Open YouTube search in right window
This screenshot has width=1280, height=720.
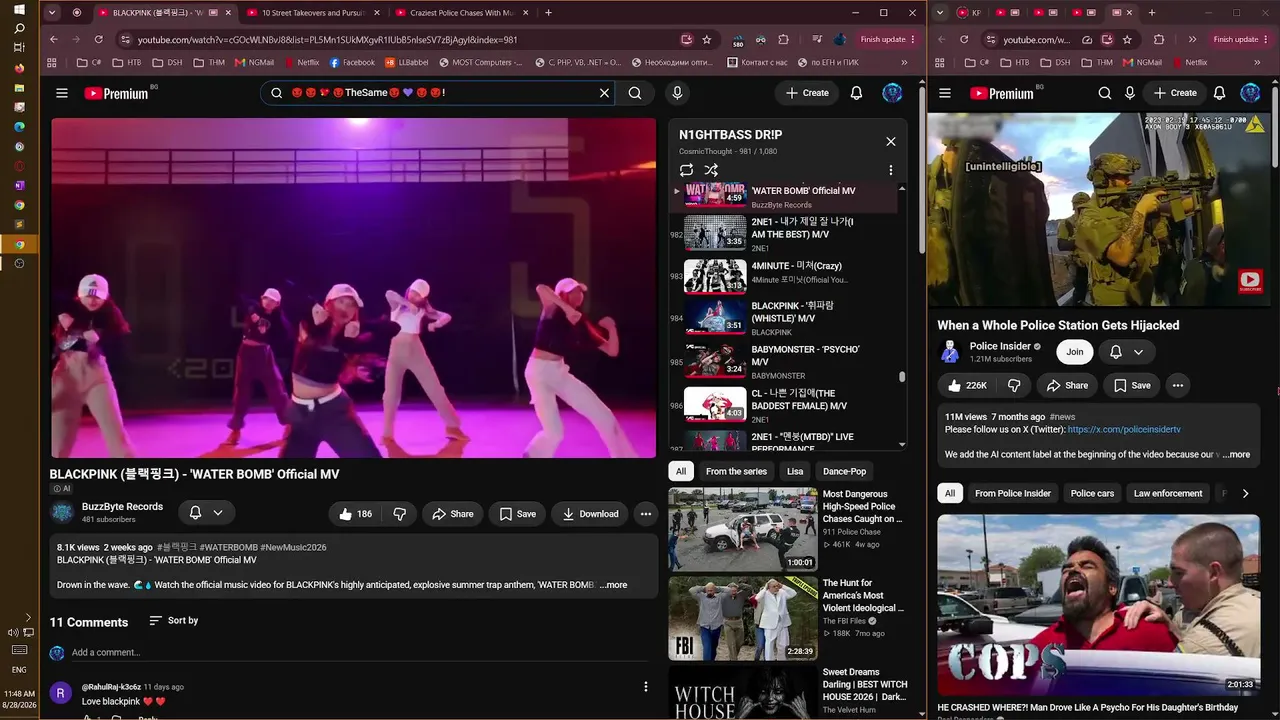coord(1105,93)
